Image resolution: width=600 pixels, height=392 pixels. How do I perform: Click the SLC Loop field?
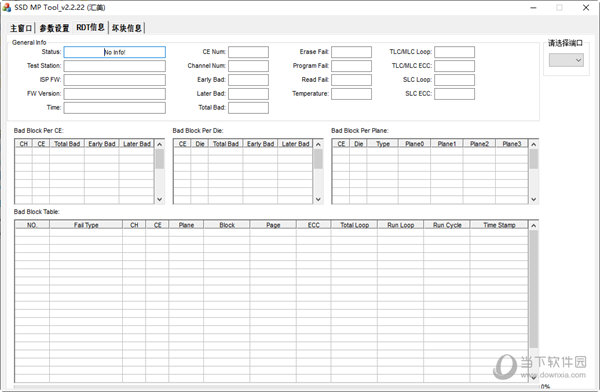454,80
